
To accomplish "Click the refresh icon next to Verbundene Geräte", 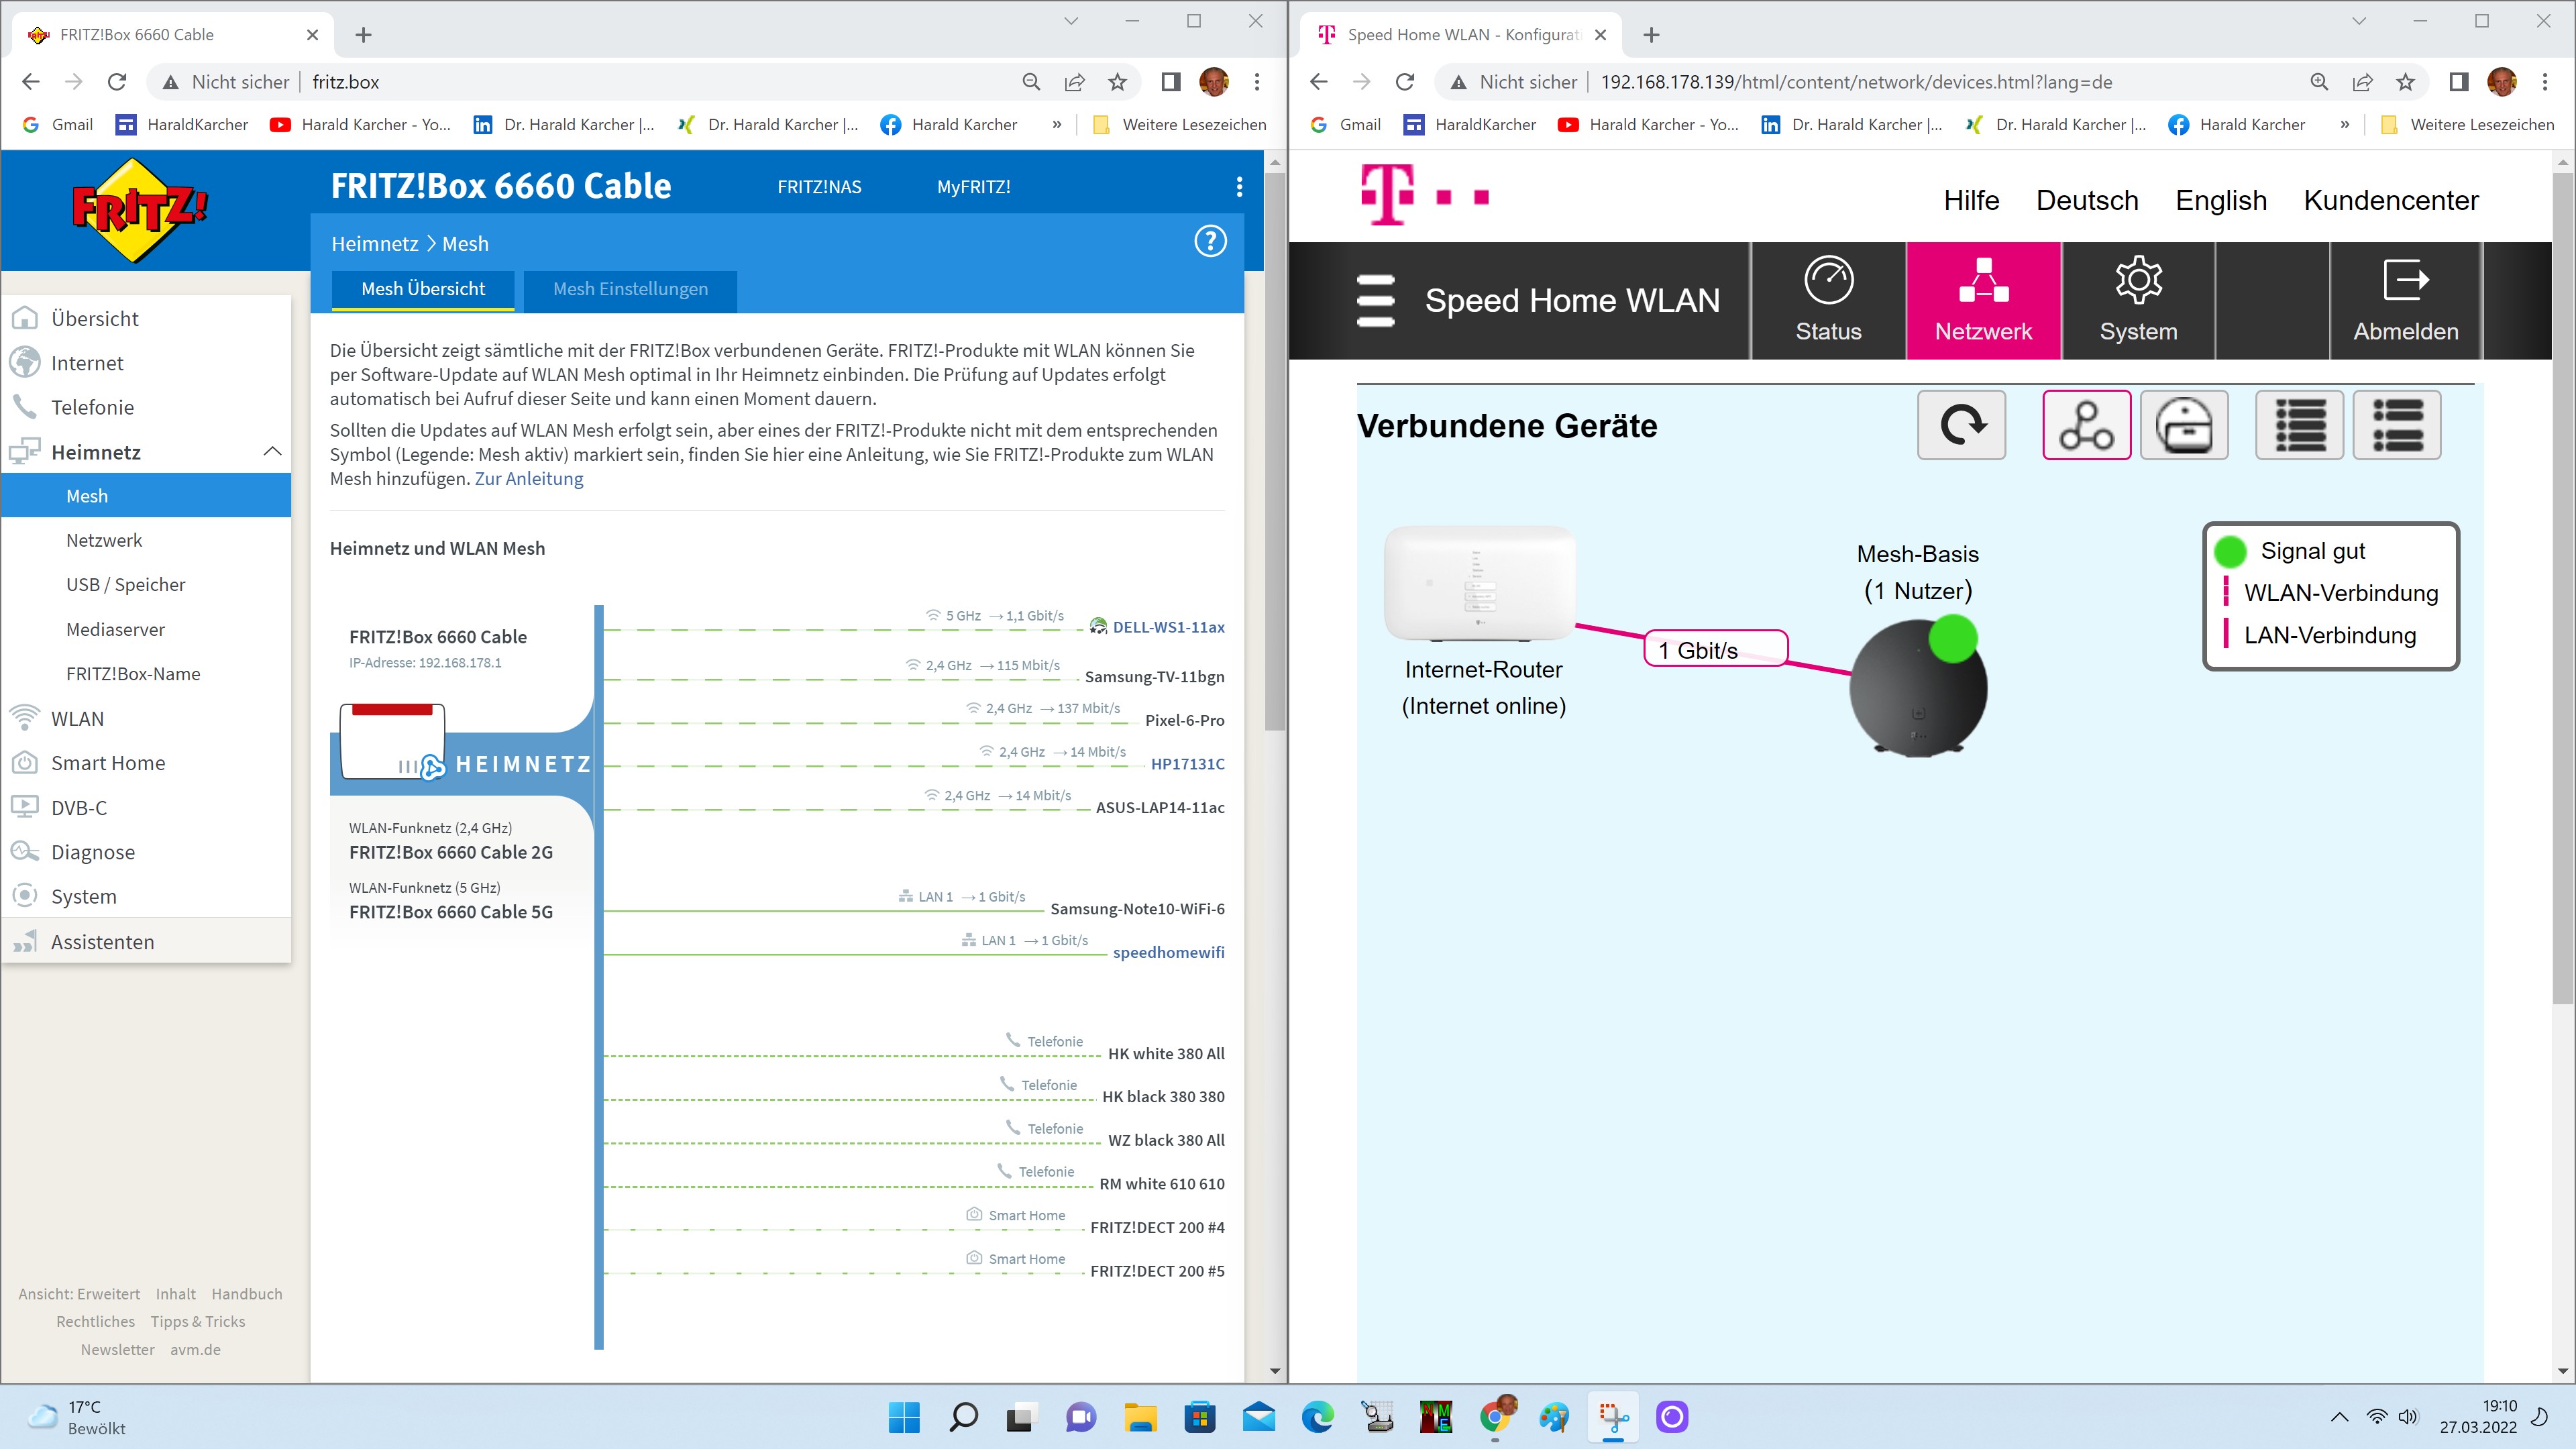I will click(1961, 425).
